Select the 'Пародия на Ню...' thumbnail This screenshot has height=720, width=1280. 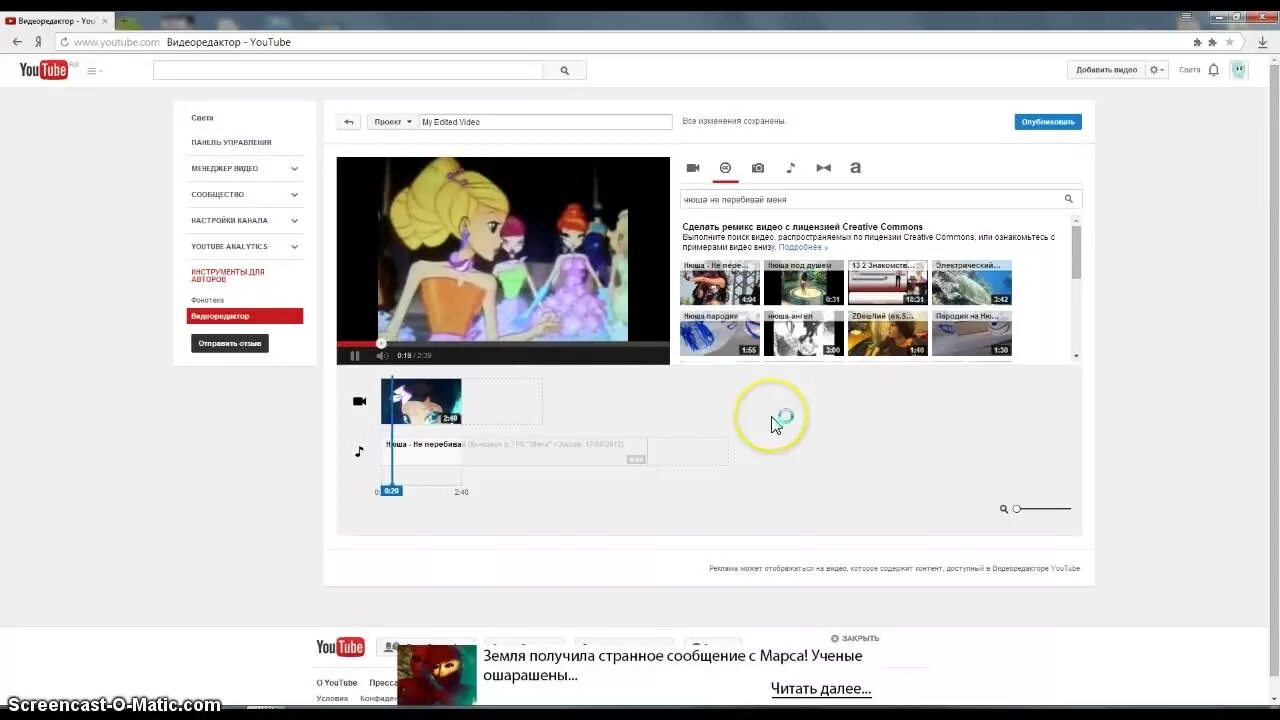pyautogui.click(x=972, y=333)
